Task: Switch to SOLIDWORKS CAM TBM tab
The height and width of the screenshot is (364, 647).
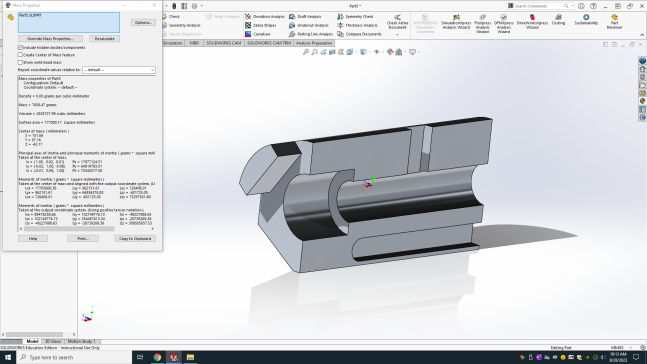Action: (269, 43)
